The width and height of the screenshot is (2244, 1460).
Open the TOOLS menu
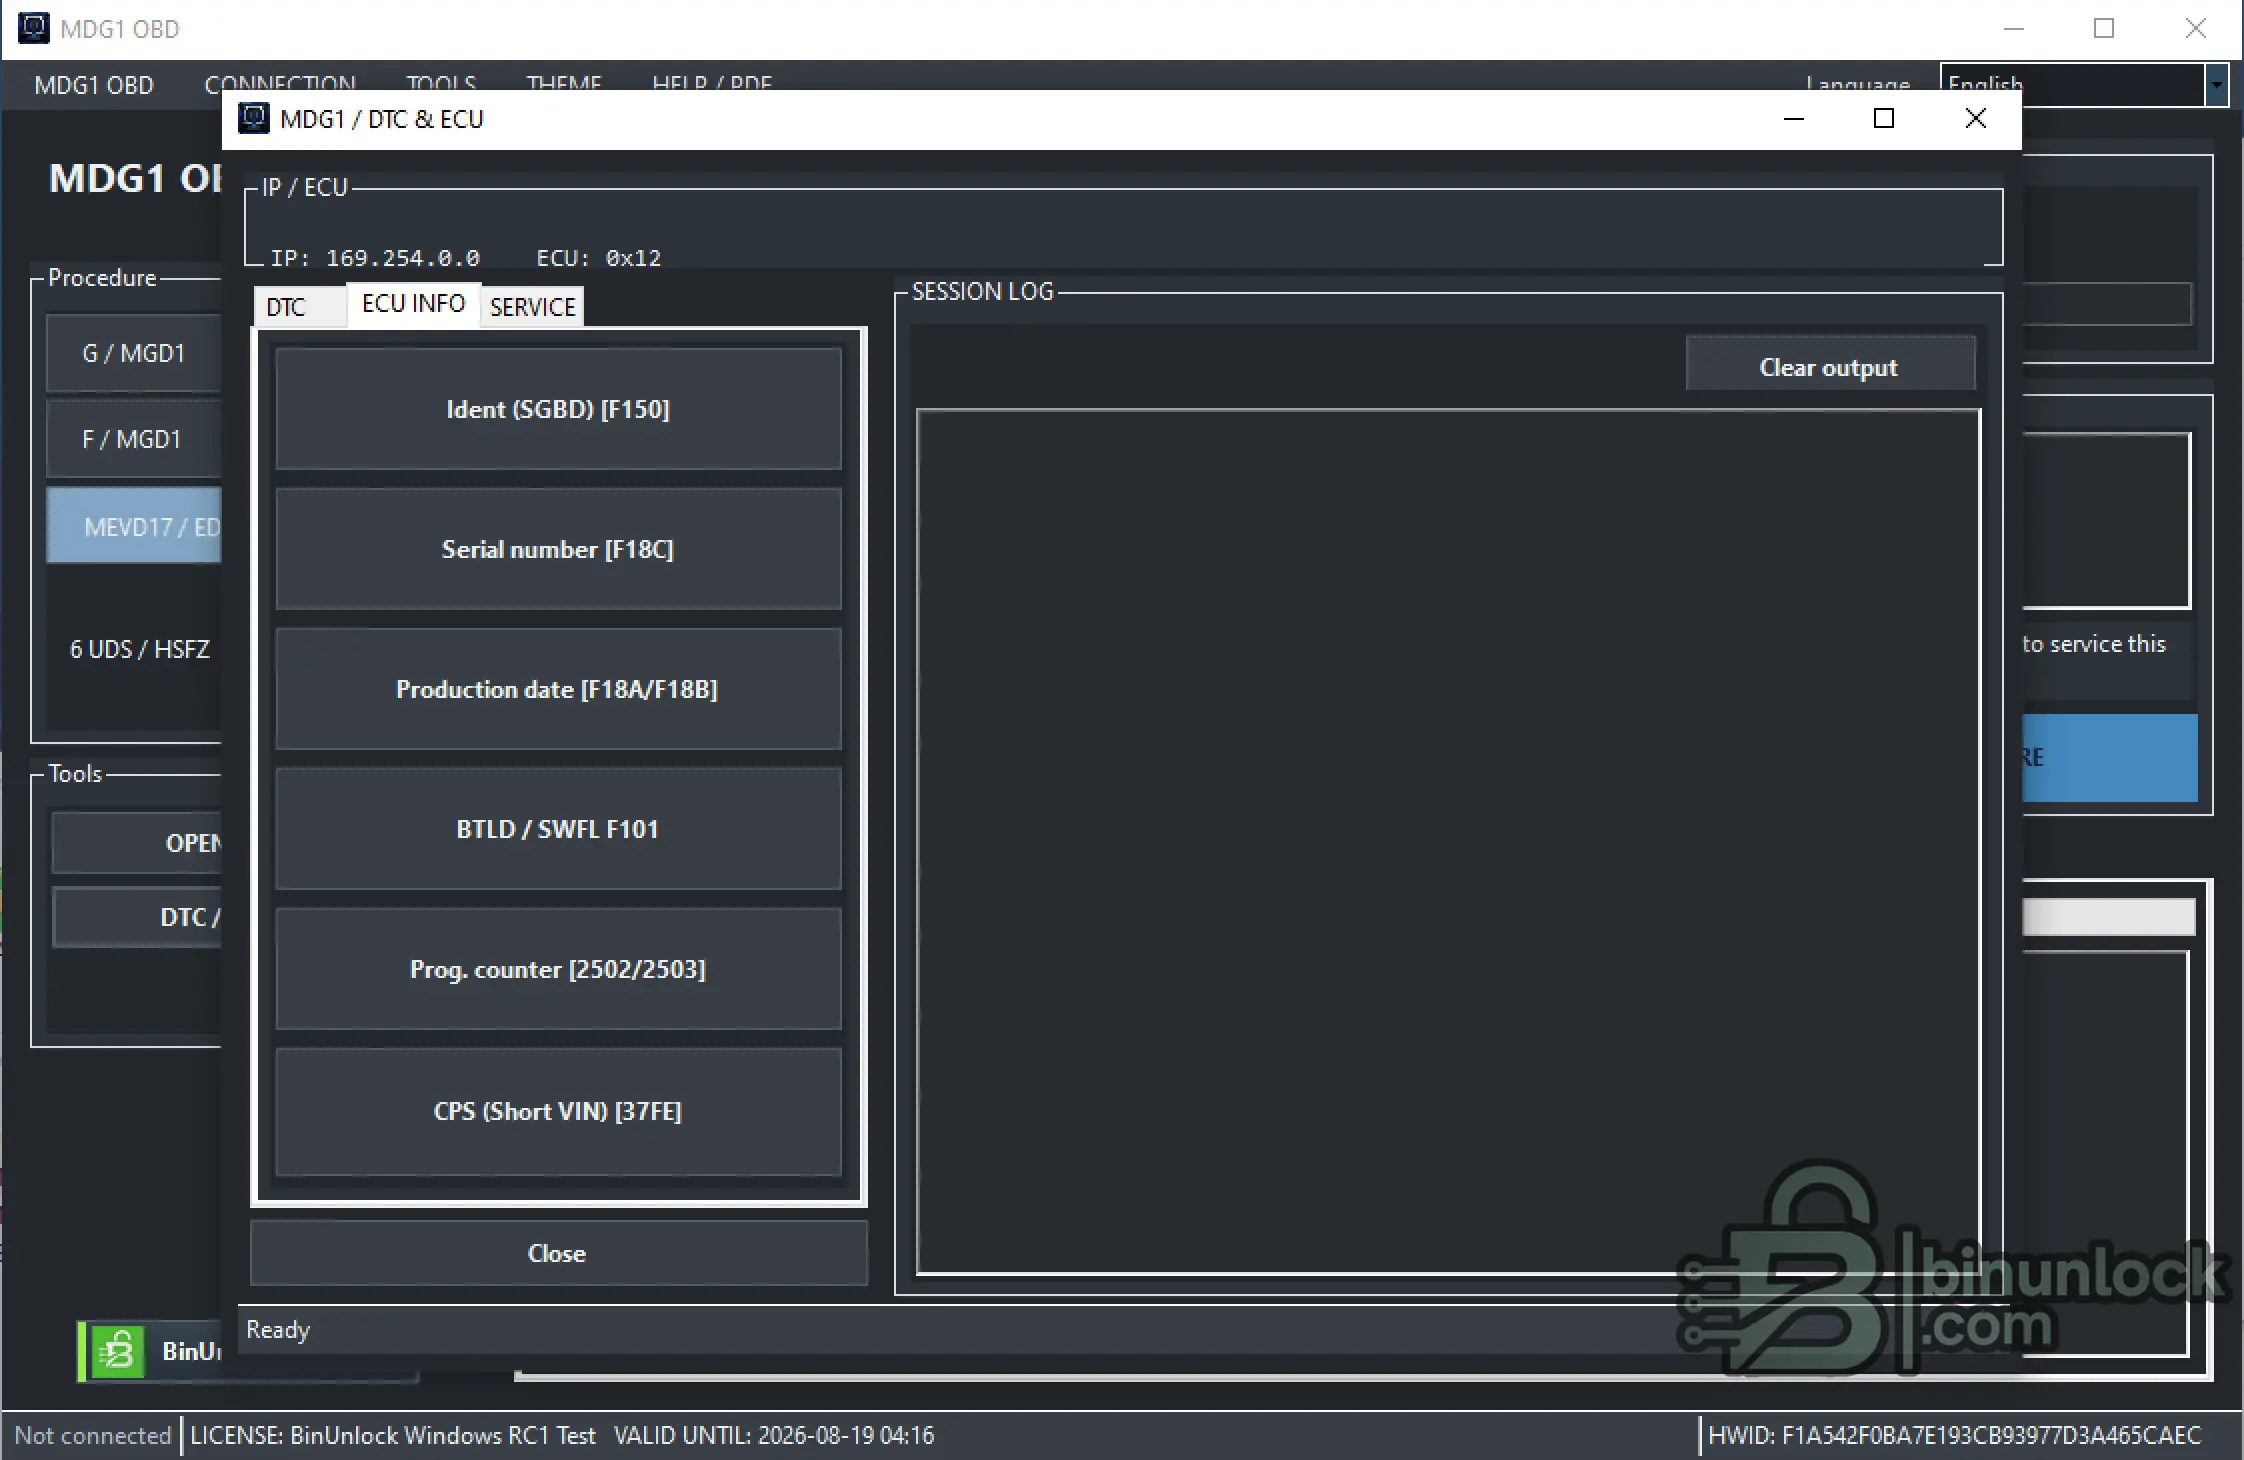tap(441, 84)
